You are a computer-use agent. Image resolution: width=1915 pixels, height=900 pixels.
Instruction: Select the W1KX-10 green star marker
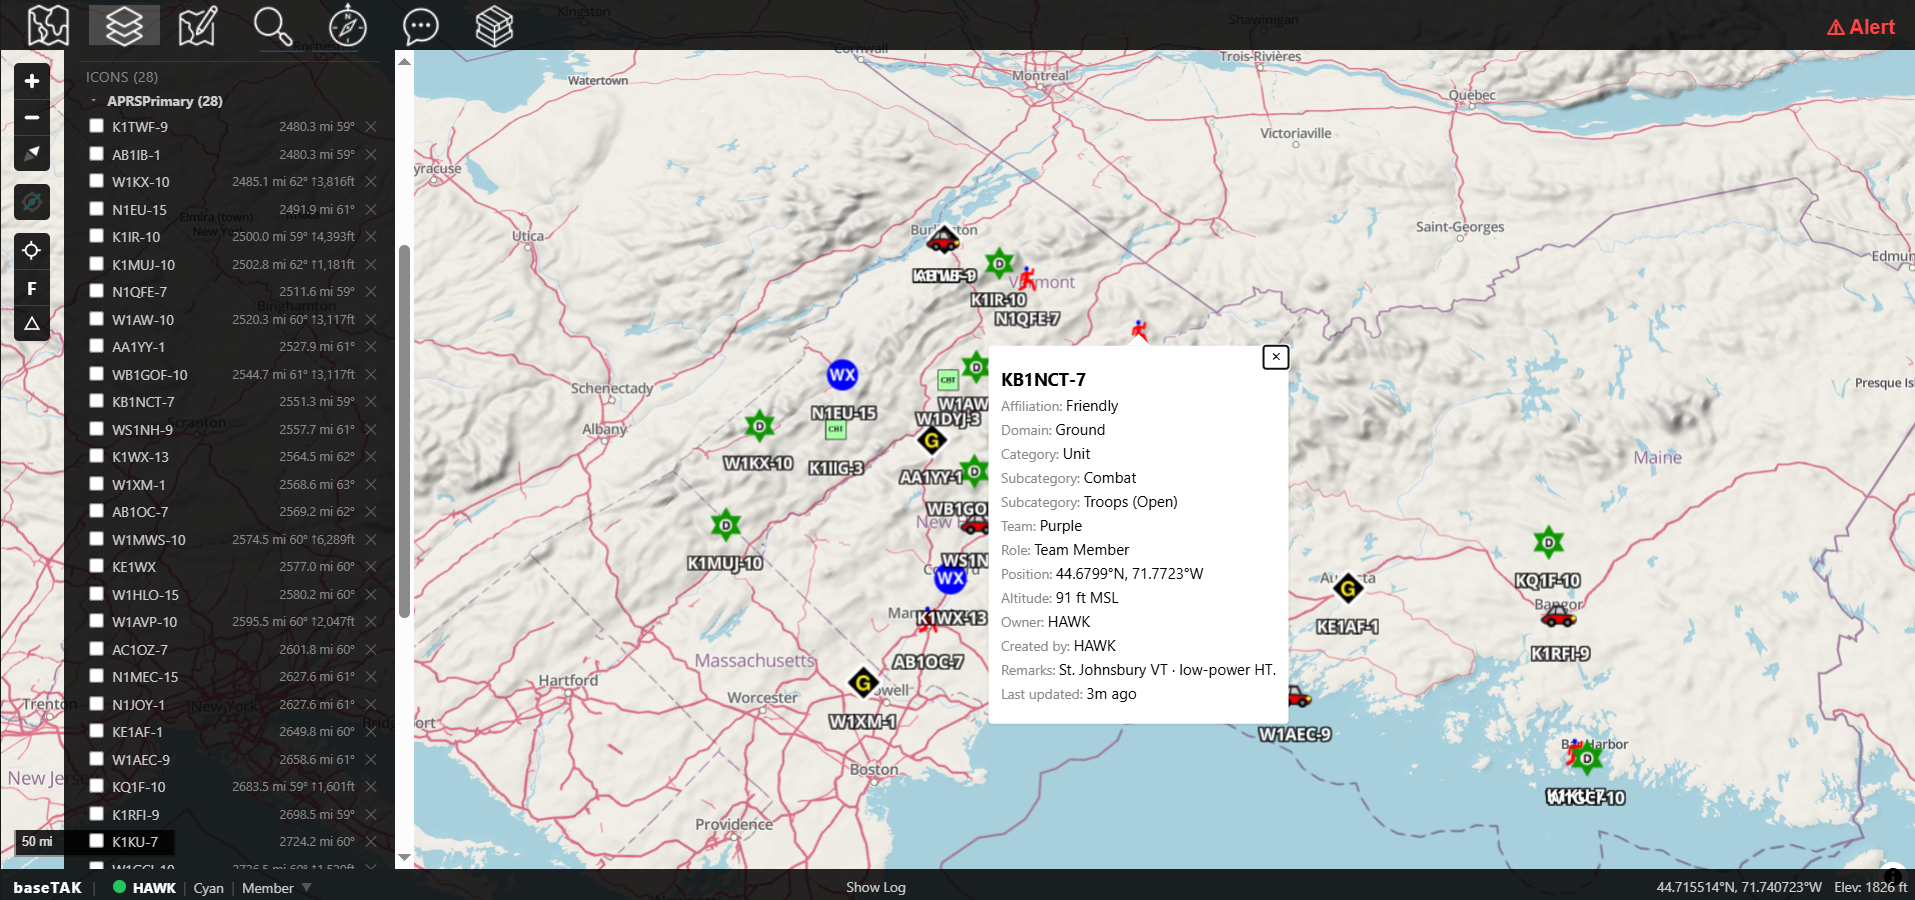(760, 426)
